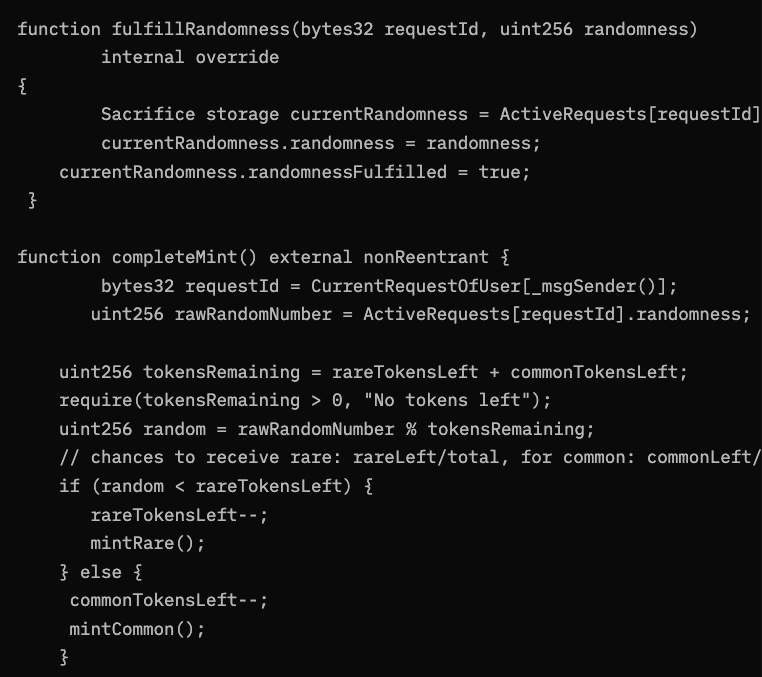This screenshot has height=677, width=762.
Task: Click the tokensRemaining variable declaration
Action: [x=222, y=372]
